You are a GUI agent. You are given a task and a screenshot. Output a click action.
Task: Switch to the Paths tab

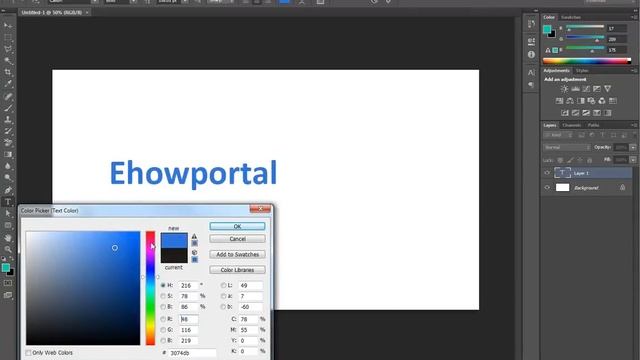click(593, 125)
